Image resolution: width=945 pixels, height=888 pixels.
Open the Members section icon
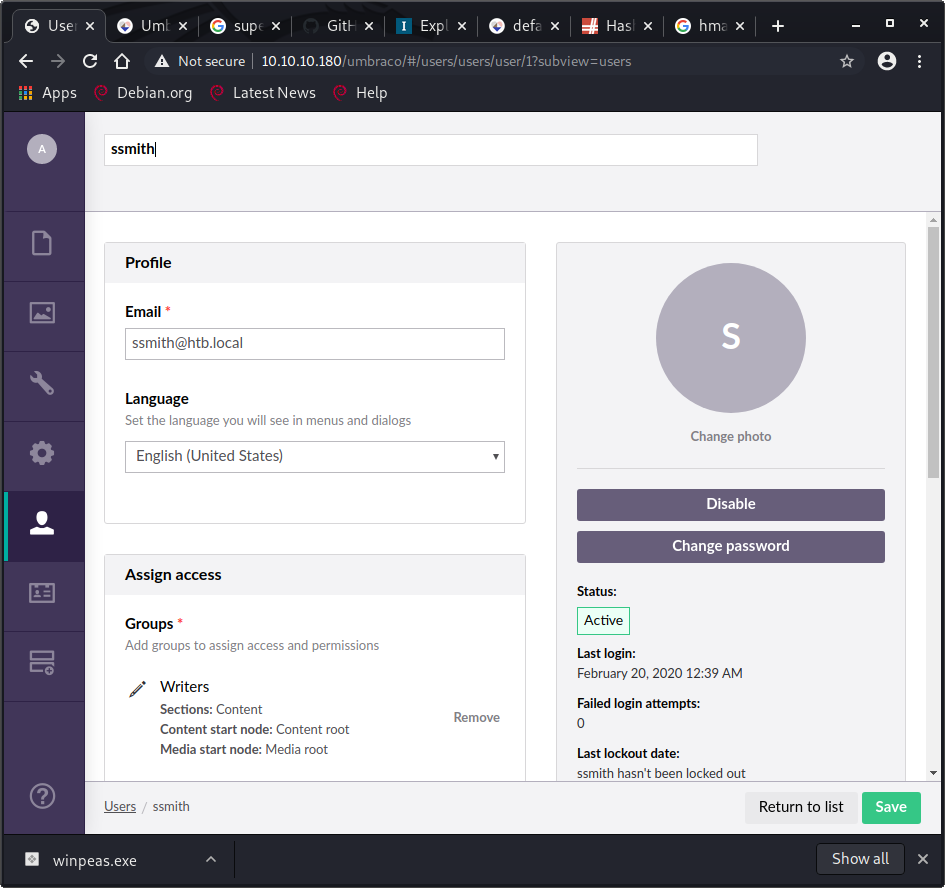(x=42, y=592)
